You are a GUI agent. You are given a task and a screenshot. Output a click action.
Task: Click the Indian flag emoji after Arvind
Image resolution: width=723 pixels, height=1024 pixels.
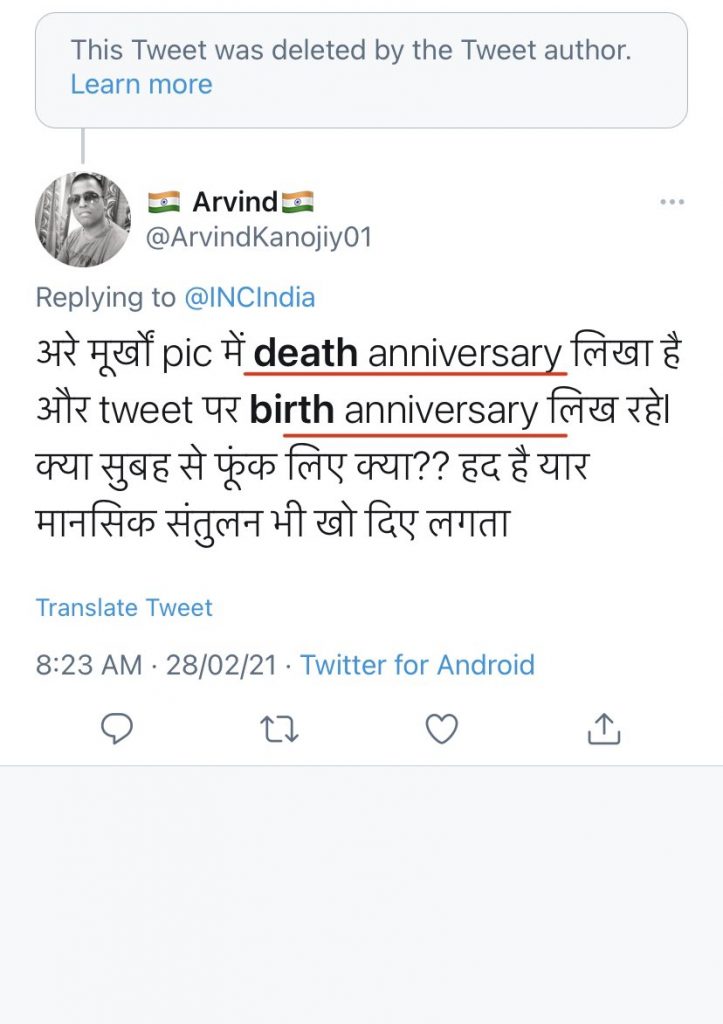298,202
